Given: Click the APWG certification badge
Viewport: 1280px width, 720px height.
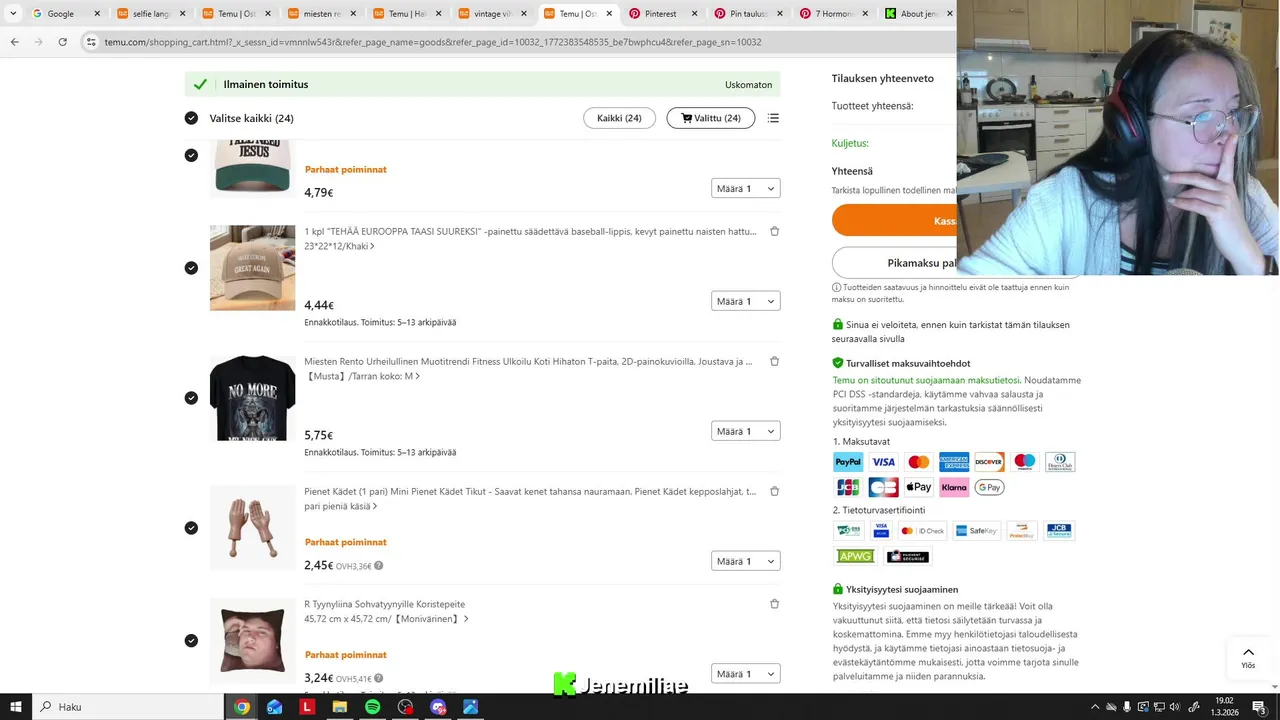Looking at the screenshot, I should pos(855,556).
